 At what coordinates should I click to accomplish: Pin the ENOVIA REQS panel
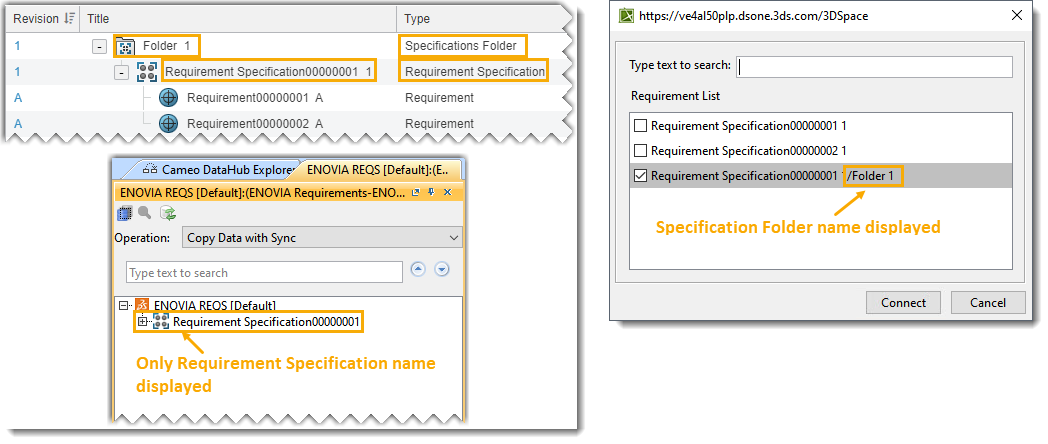click(431, 193)
